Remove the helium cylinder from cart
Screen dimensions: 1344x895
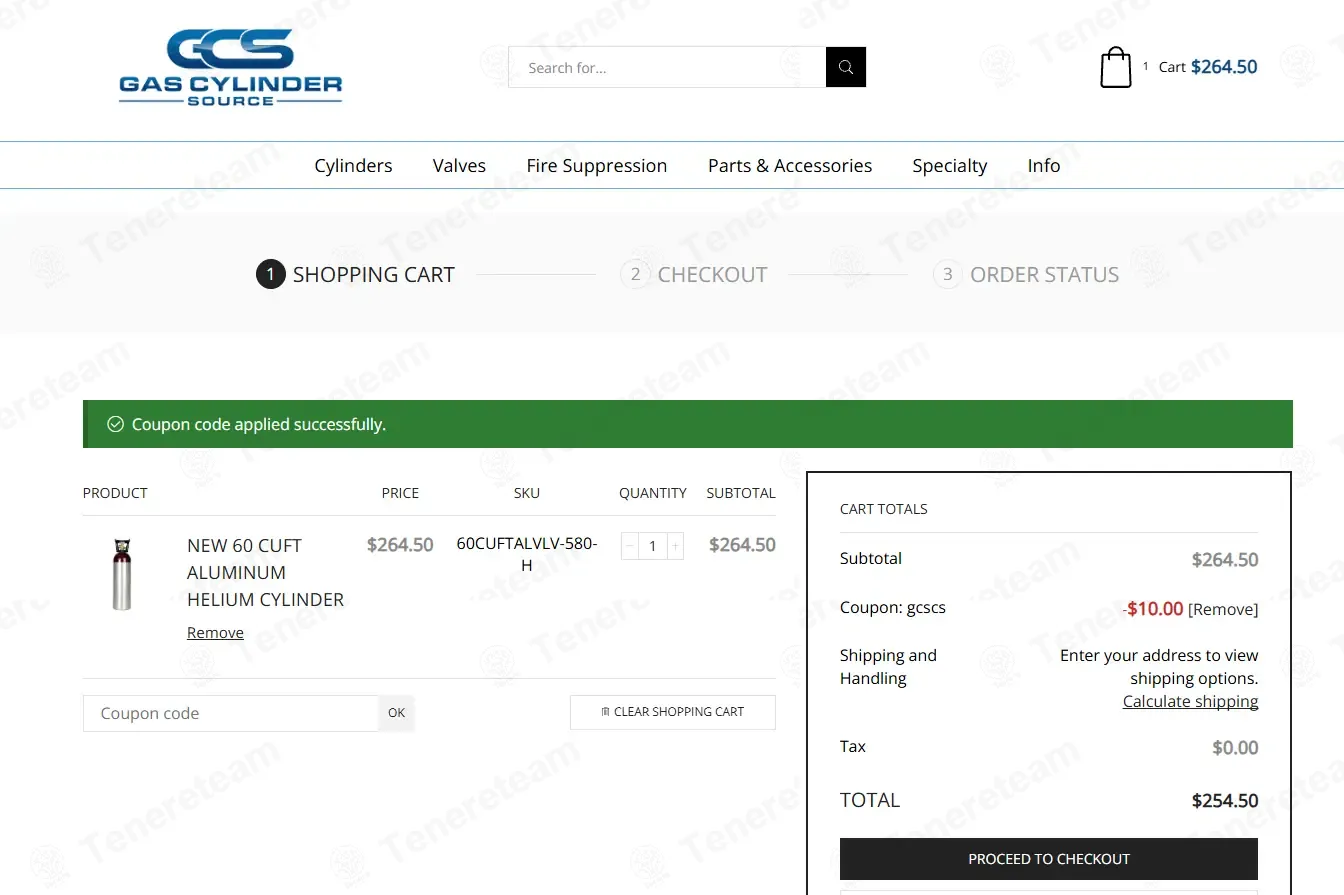[215, 633]
